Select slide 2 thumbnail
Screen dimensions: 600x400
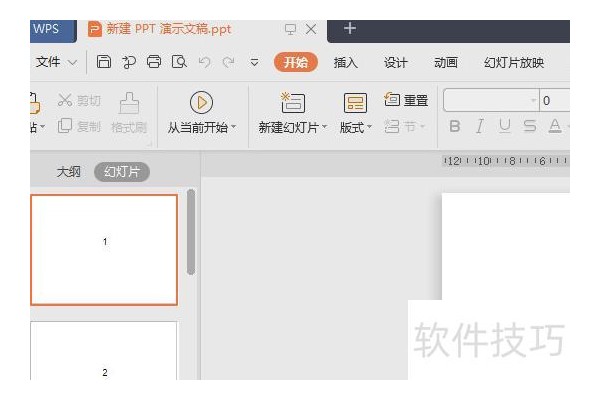[x=104, y=351]
